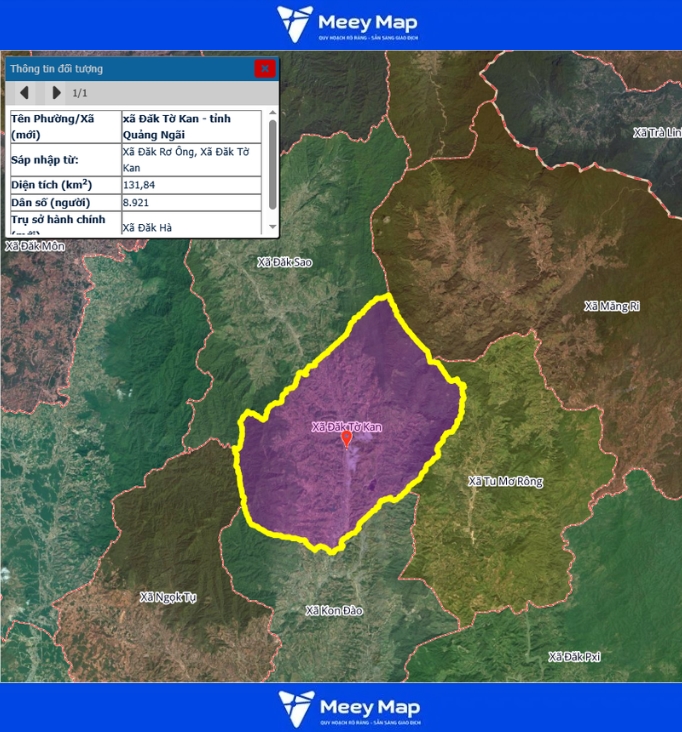Select Xã Măng Ri commune on map
This screenshot has height=732, width=682.
click(611, 306)
